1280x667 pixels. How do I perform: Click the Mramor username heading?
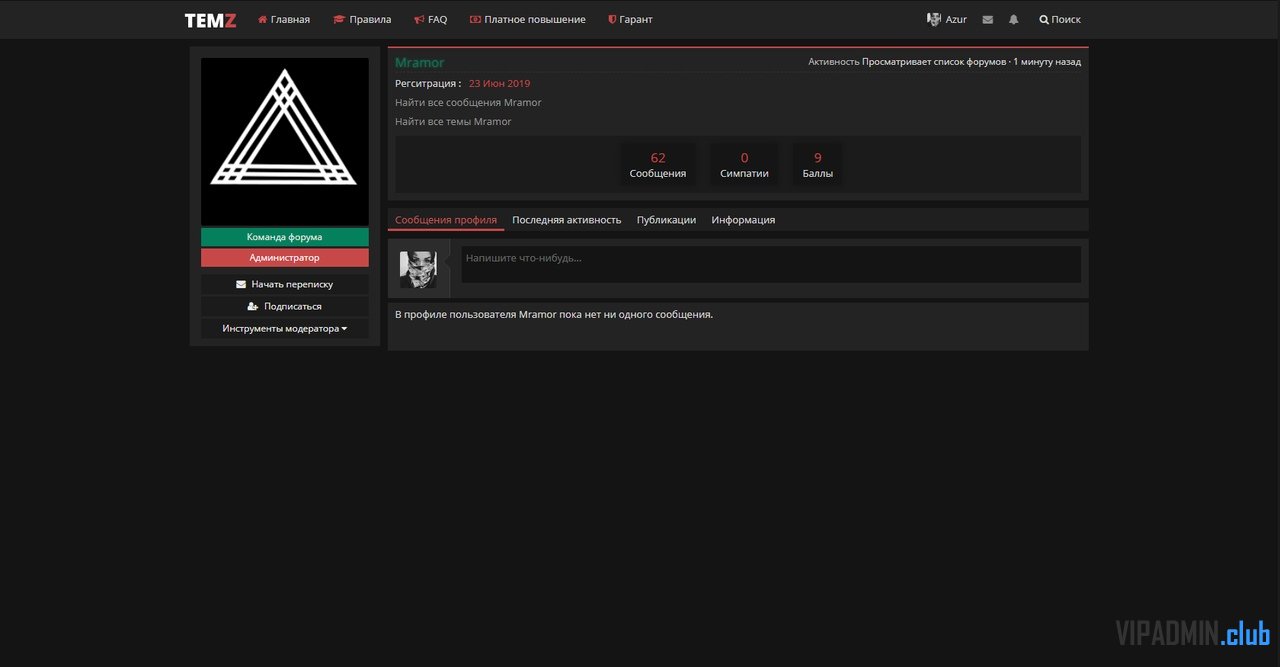click(x=420, y=62)
